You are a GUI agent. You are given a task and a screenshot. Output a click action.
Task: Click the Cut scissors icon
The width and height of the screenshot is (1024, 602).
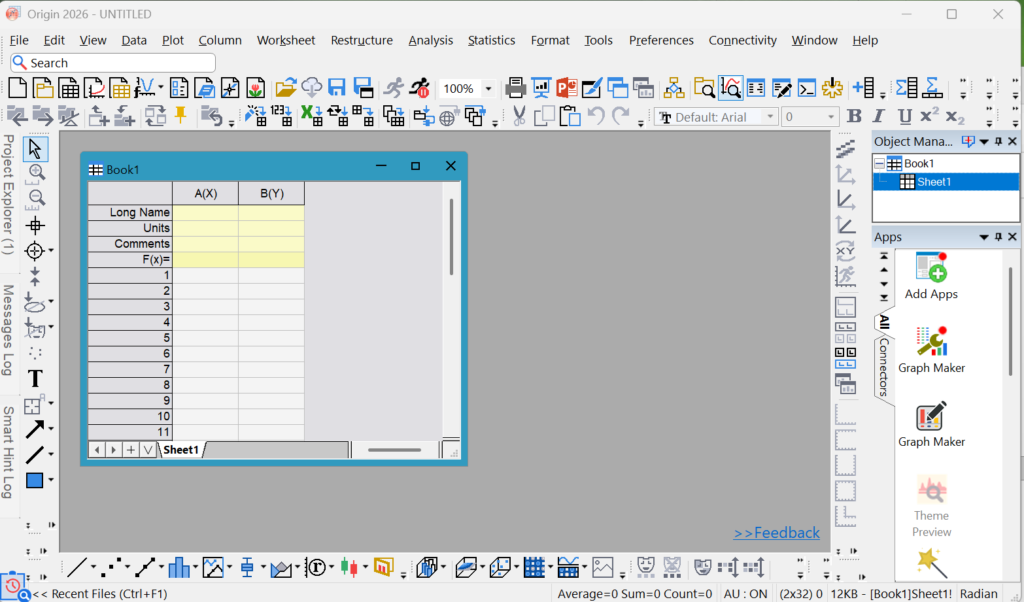(519, 116)
